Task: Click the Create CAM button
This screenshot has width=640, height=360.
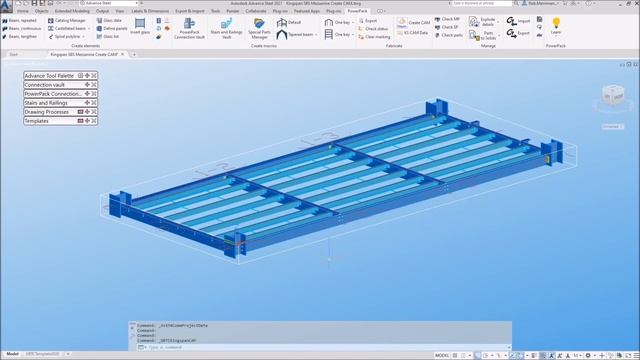Action: click(x=413, y=22)
